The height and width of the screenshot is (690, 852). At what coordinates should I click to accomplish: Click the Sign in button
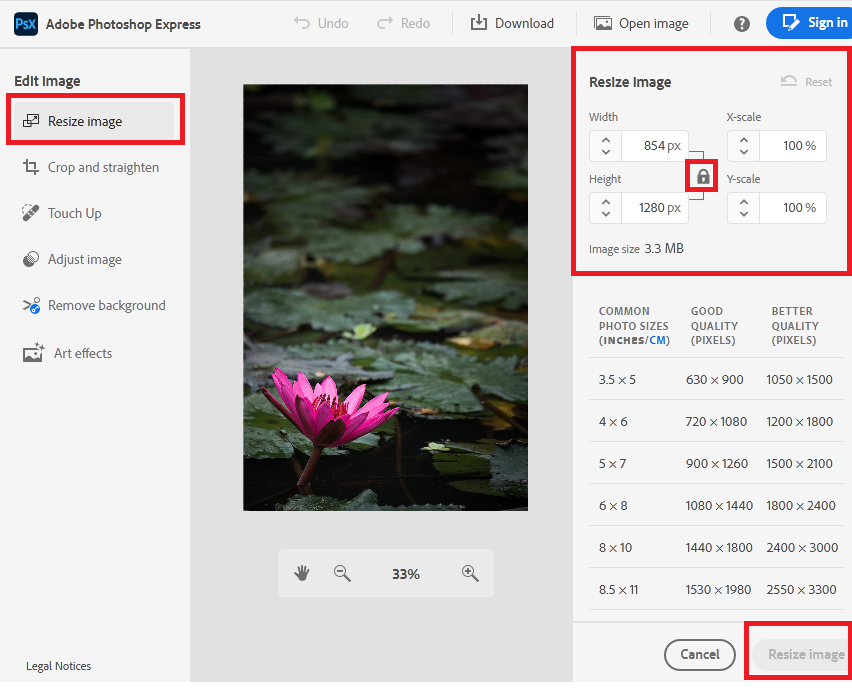point(809,23)
